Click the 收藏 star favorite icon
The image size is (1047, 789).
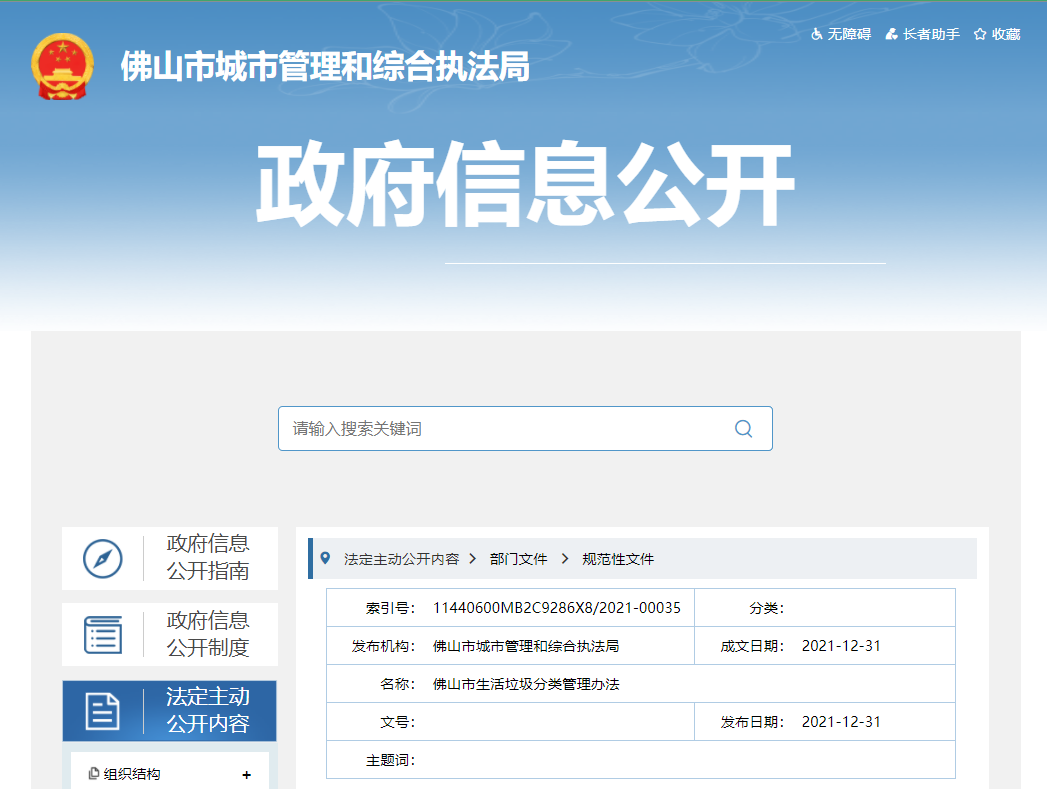[980, 34]
